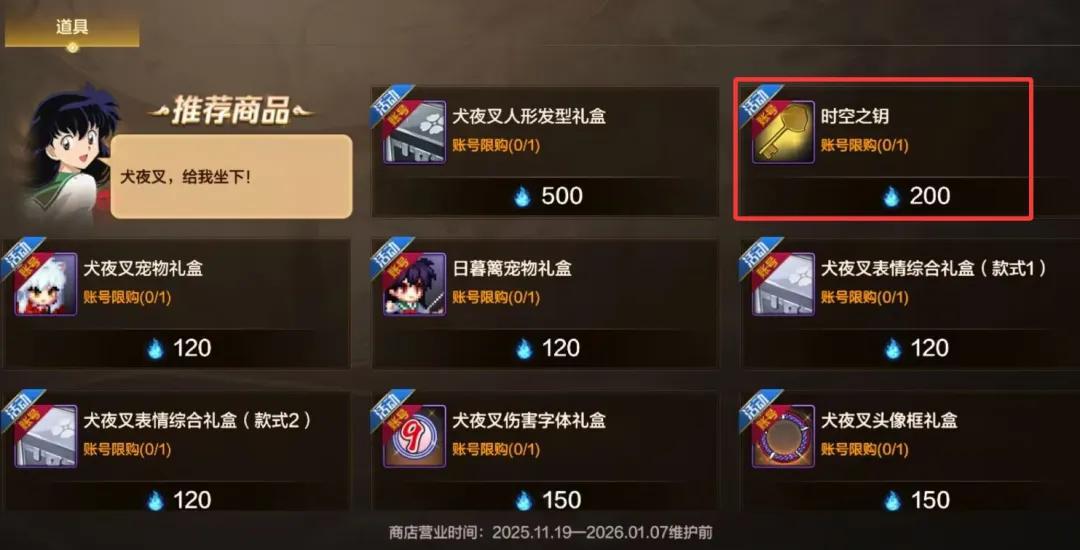Buy 时空之钥 for 200 blue flames

[x=917, y=196]
